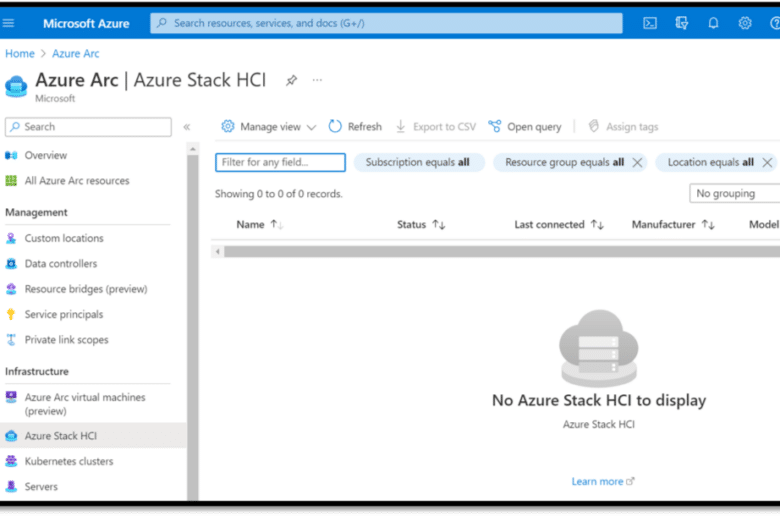Expand the Manage view dropdown chevron
Viewport: 780px width, 516px height.
[x=311, y=127]
